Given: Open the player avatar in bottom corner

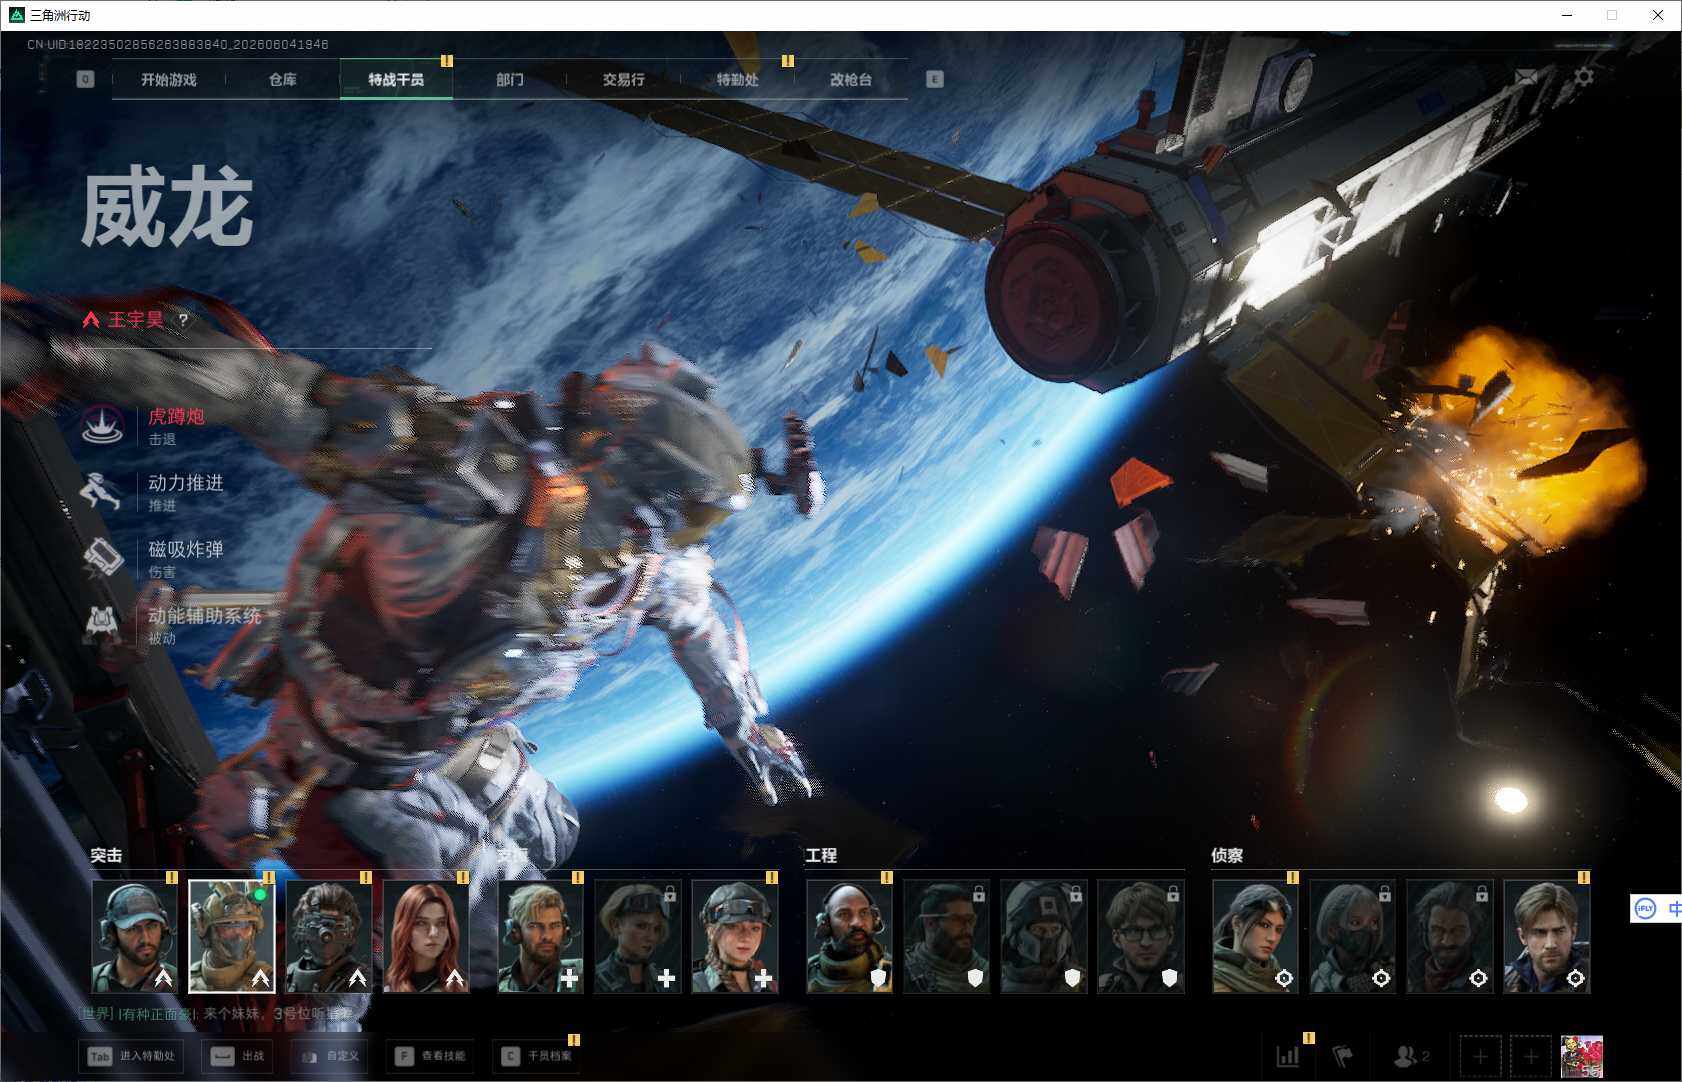Looking at the screenshot, I should click(1582, 1057).
